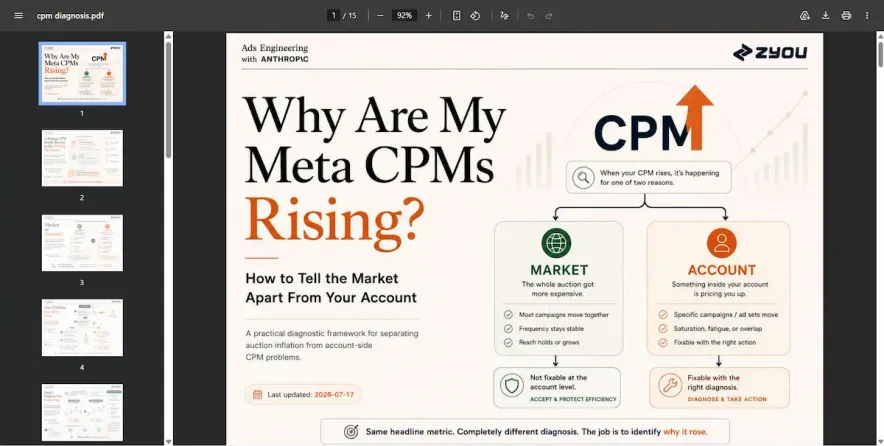The height and width of the screenshot is (446, 884).
Task: Download the PDF file
Action: pos(825,15)
